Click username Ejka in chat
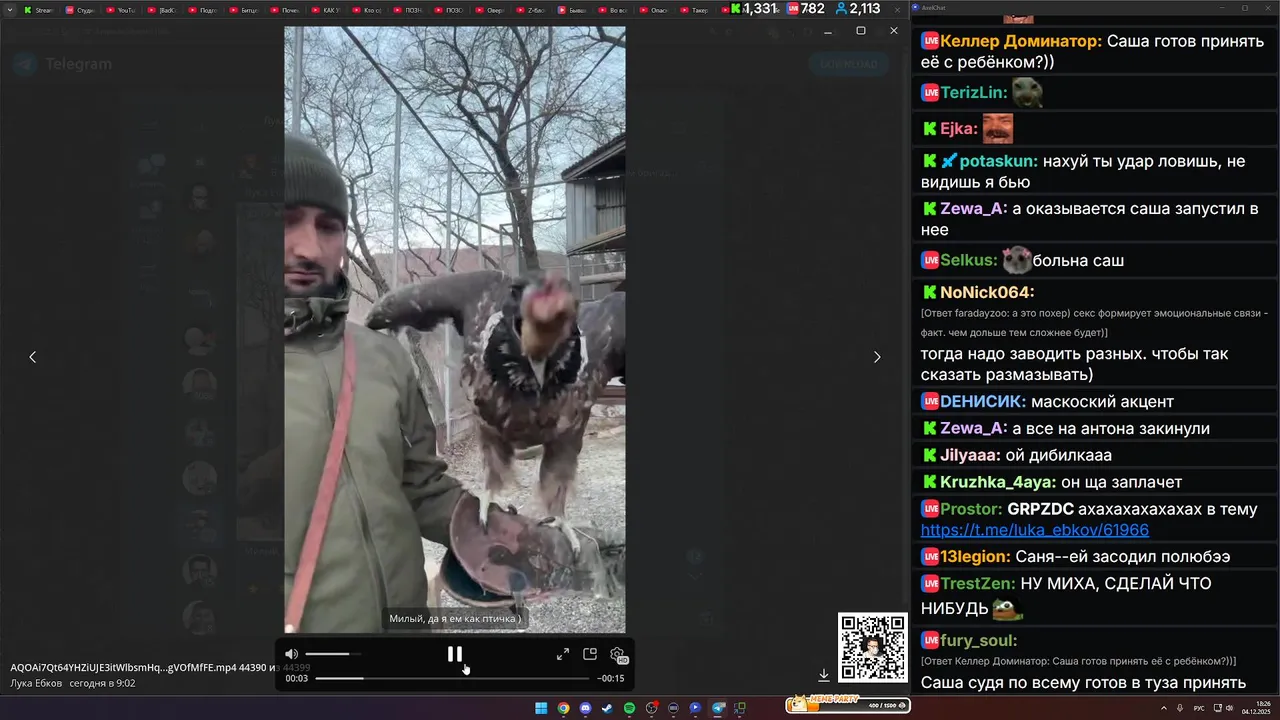Viewport: 1280px width, 720px height. tap(958, 129)
